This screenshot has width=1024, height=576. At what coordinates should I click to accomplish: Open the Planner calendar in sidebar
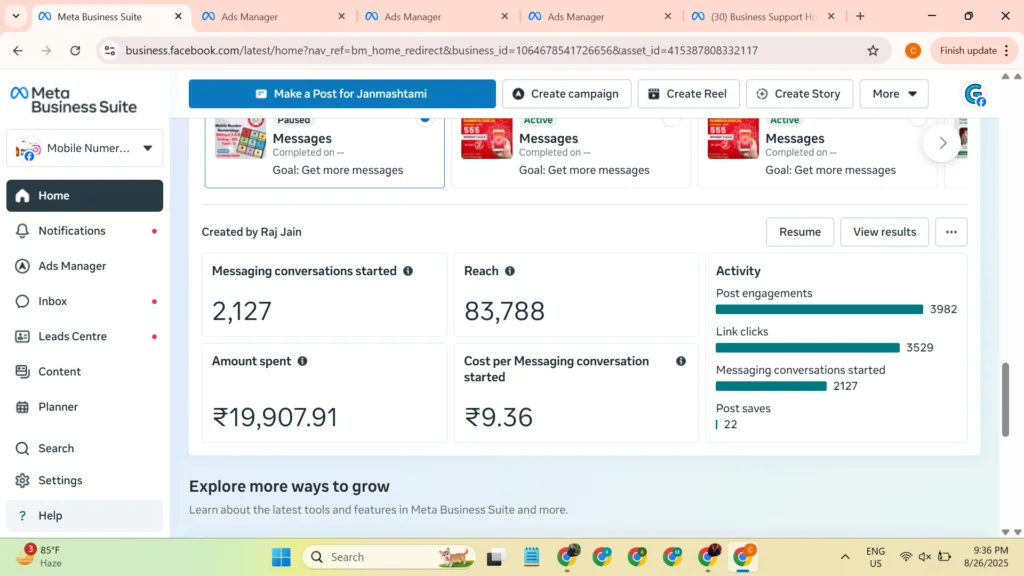point(57,407)
